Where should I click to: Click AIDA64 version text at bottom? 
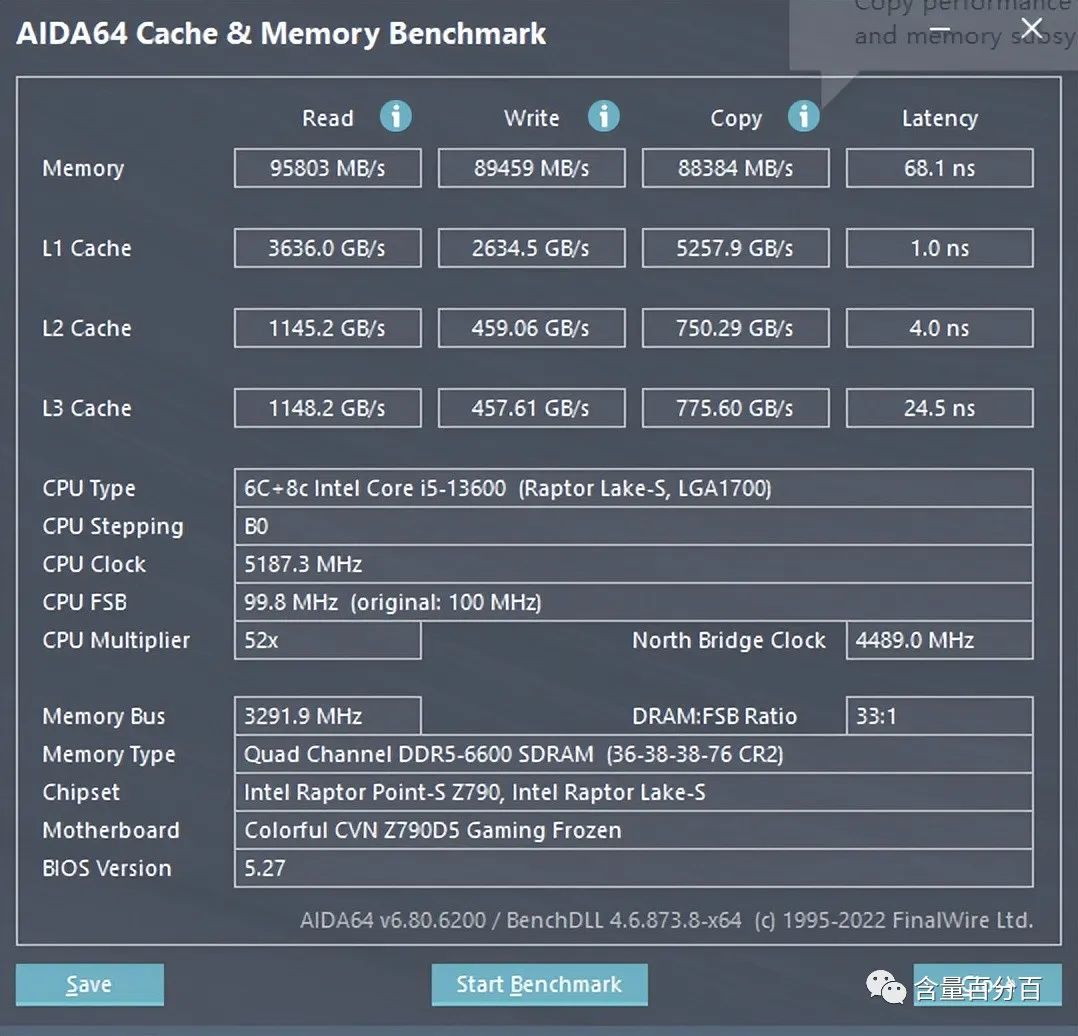pyautogui.click(x=666, y=920)
